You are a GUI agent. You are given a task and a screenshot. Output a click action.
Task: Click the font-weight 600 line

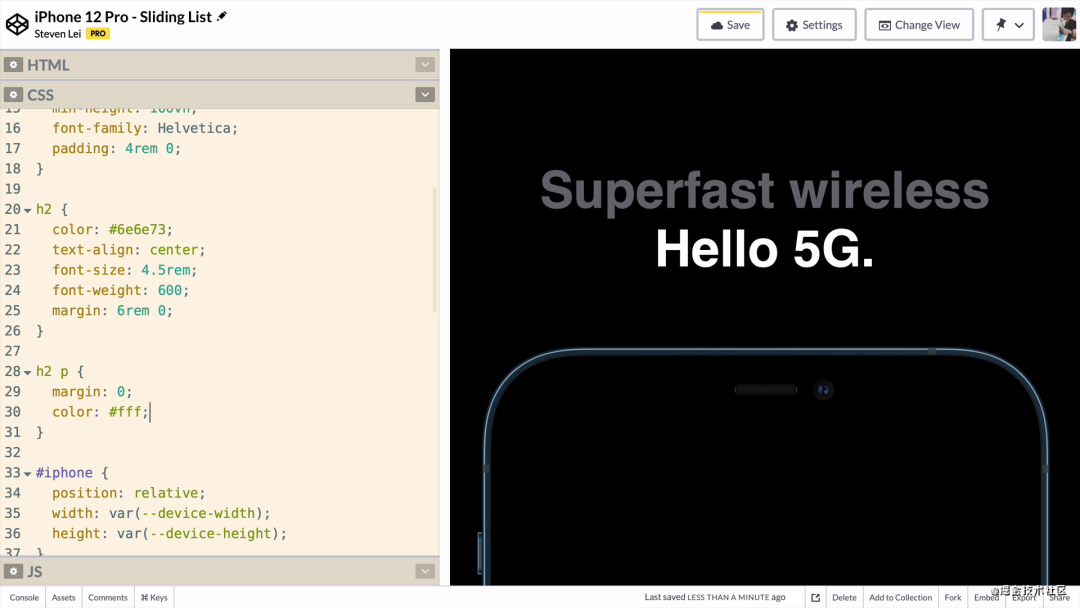tap(121, 290)
